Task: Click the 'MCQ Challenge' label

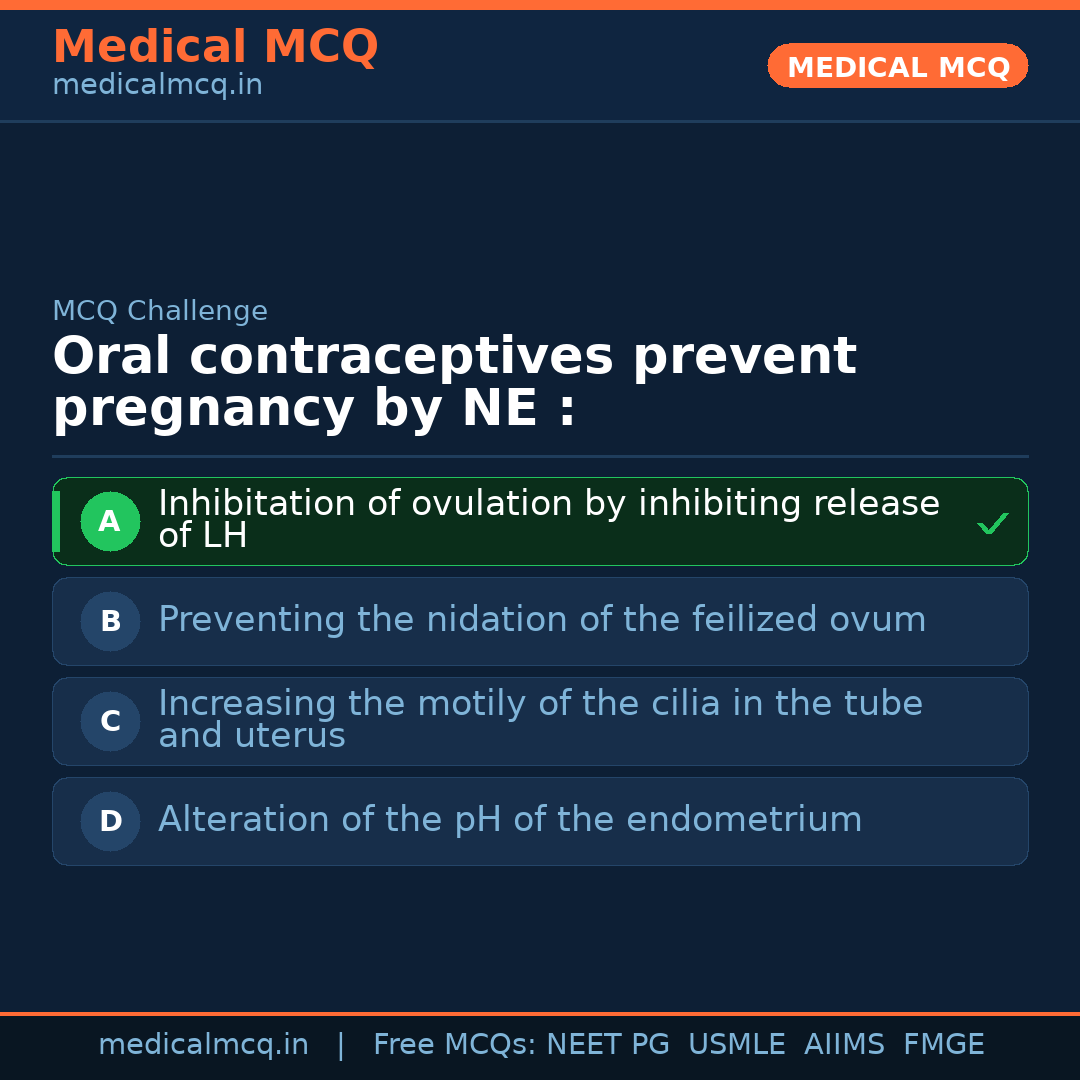Action: [160, 311]
